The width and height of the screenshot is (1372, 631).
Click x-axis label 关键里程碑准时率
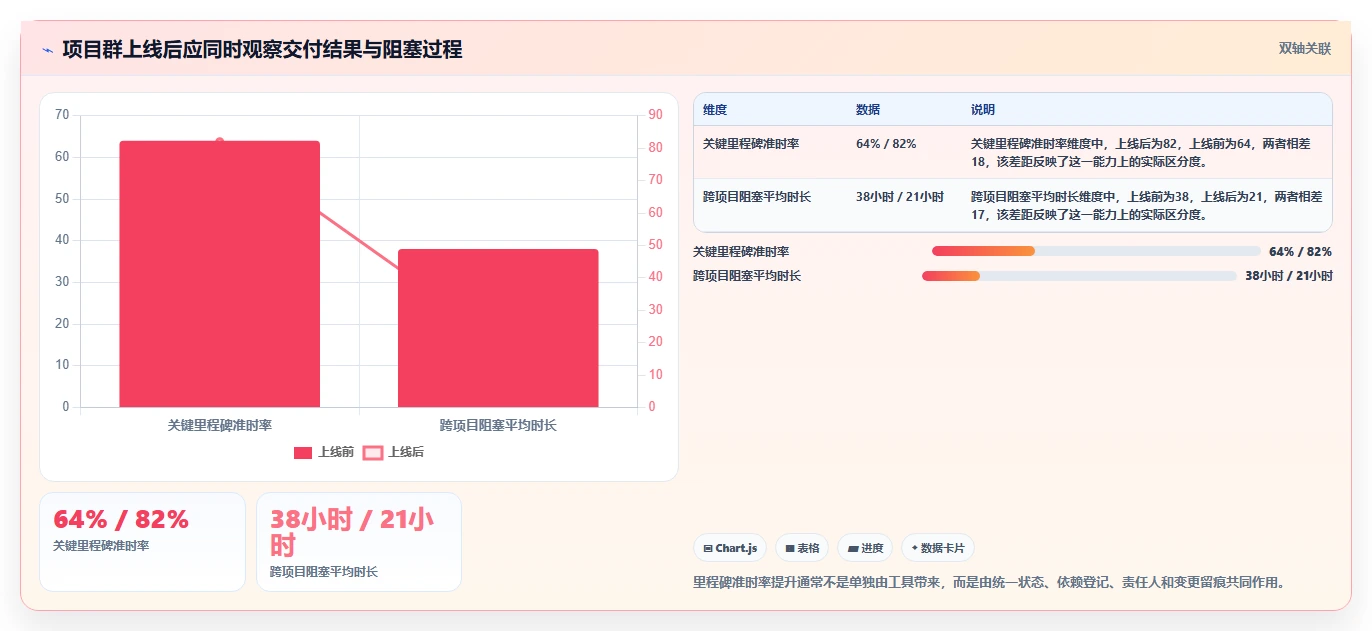220,425
